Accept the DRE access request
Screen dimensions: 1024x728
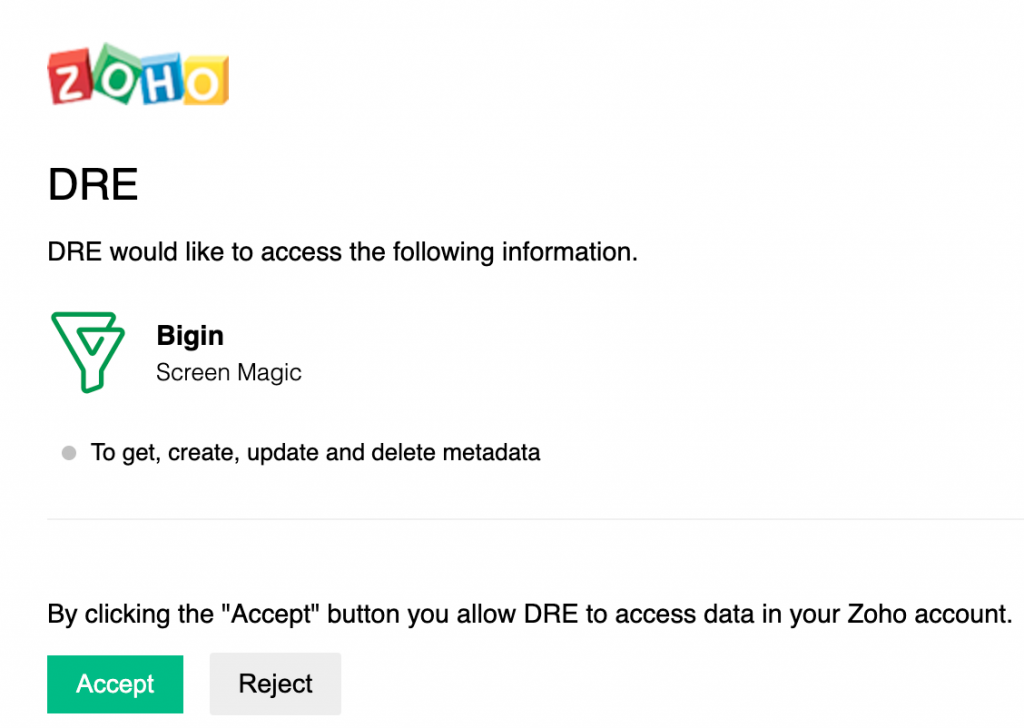tap(115, 684)
